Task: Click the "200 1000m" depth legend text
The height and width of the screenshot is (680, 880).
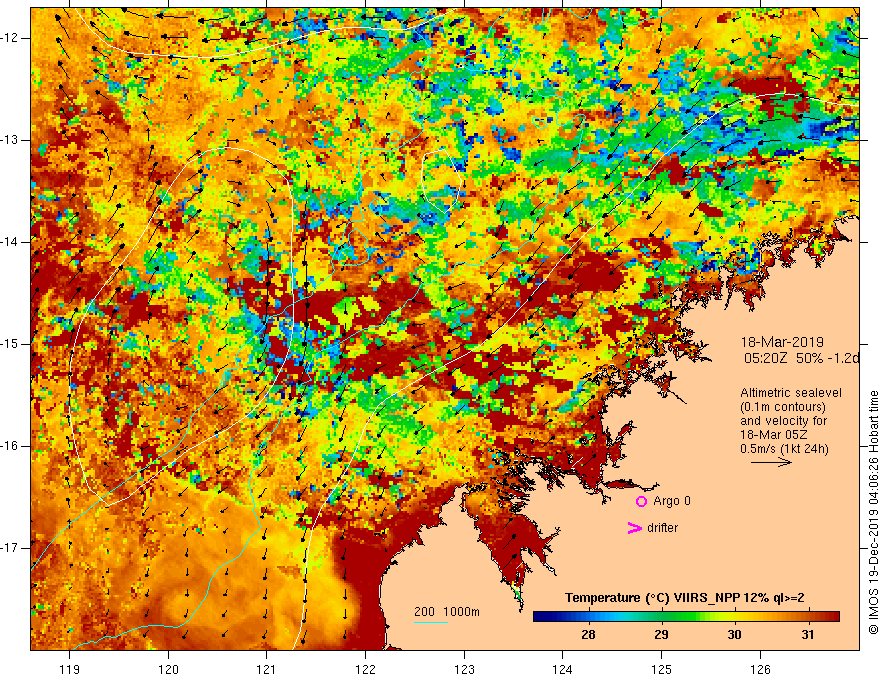Action: (447, 612)
